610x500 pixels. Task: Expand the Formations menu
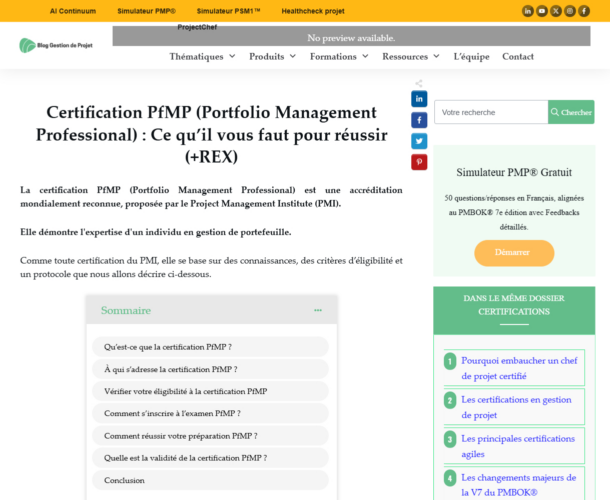tap(339, 57)
